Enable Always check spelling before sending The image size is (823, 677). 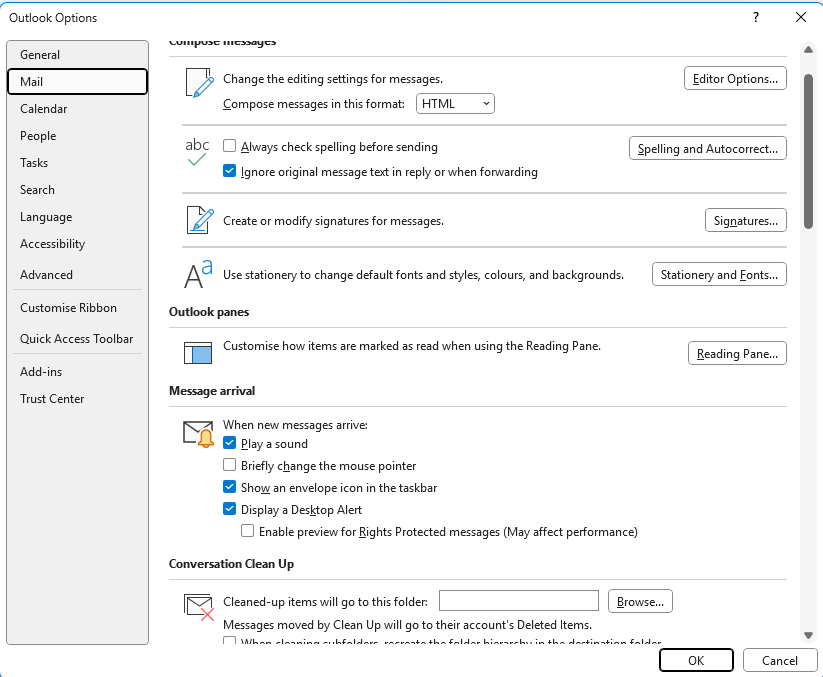[229, 145]
